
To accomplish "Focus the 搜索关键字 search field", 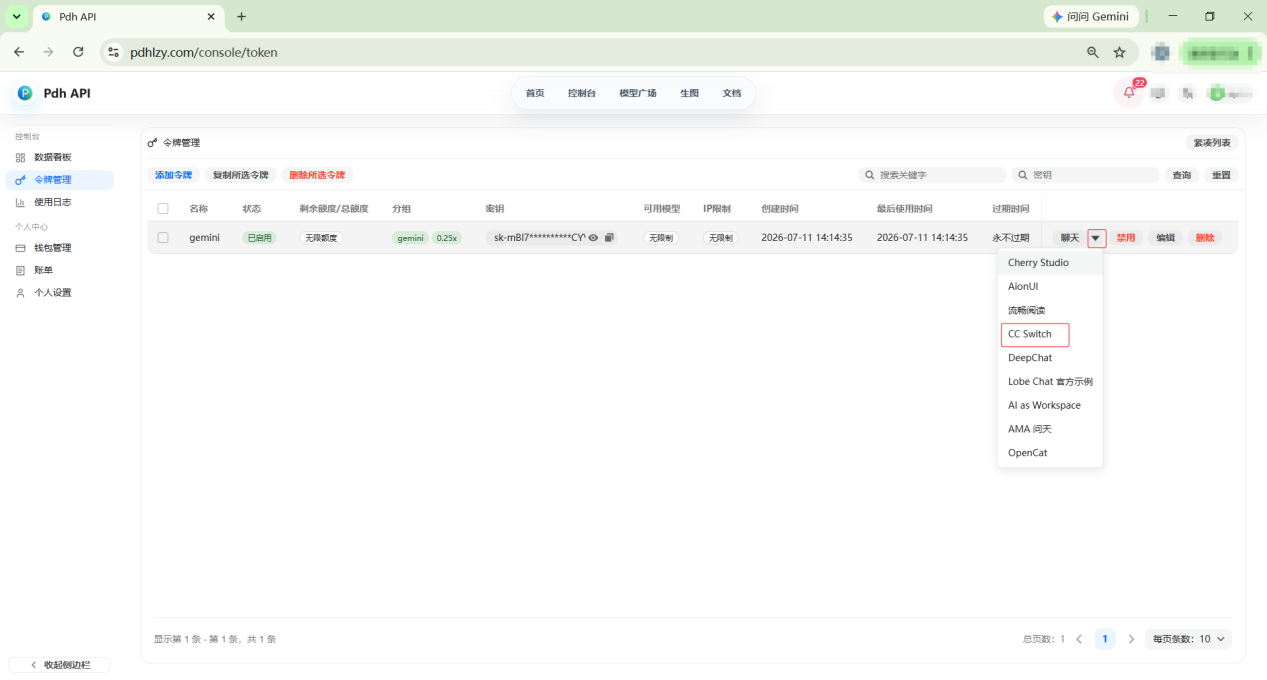I will tap(932, 175).
